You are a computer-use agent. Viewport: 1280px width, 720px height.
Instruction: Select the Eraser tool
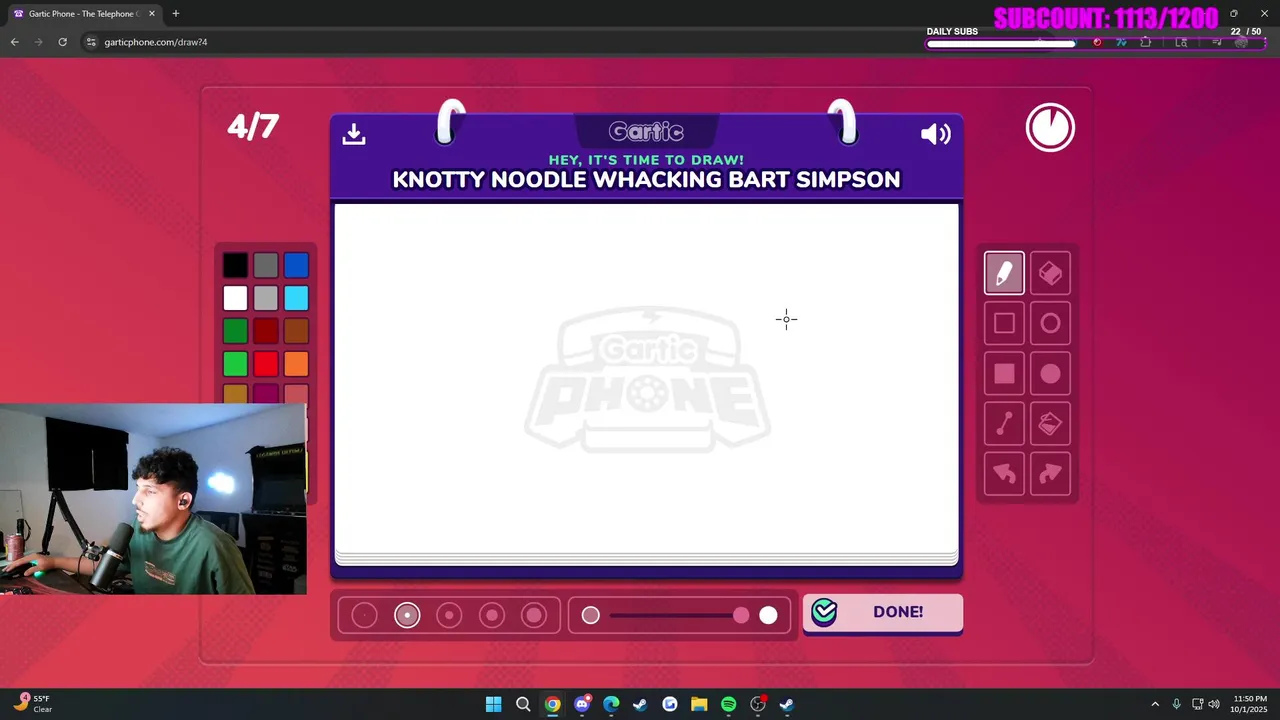tap(1050, 273)
